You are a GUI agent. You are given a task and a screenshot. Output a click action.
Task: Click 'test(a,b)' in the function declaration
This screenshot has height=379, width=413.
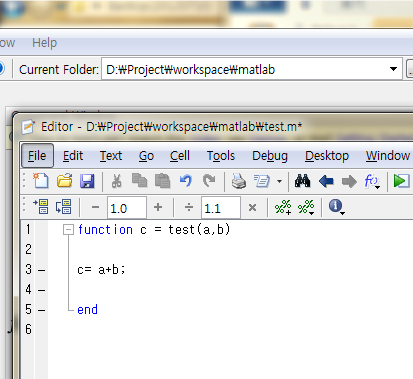(199, 230)
